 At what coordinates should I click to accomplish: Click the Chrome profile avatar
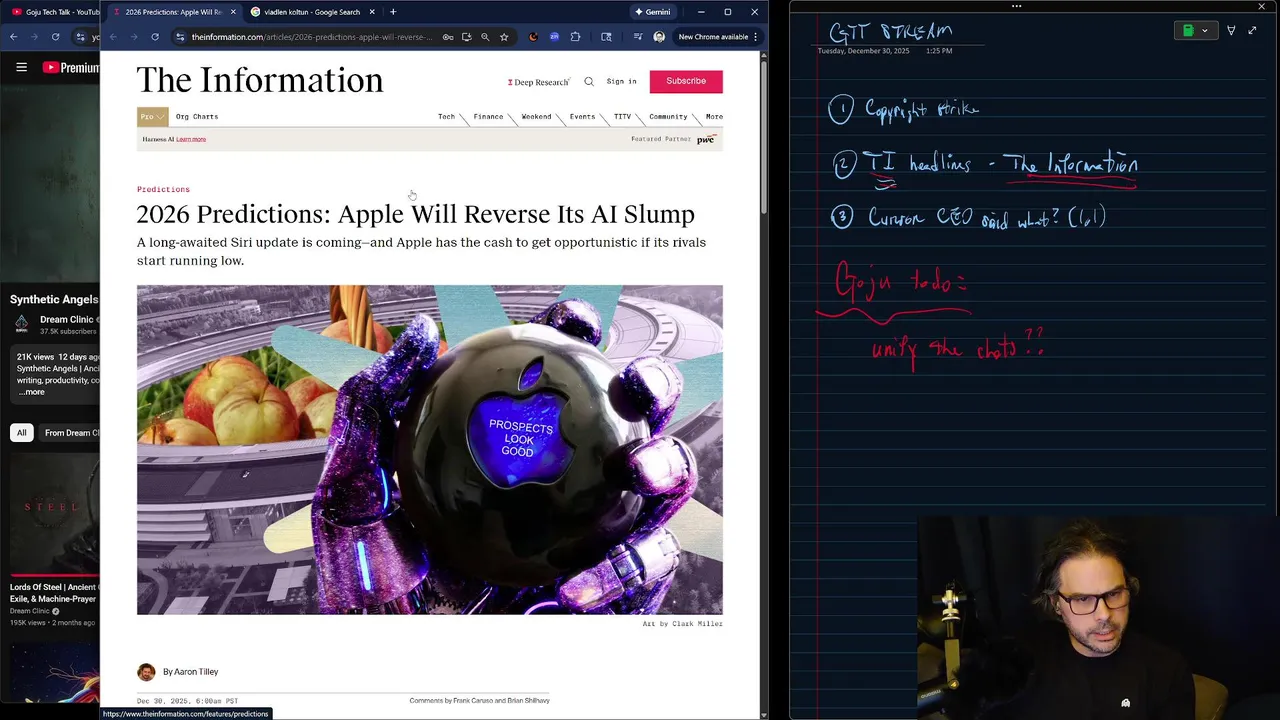[x=659, y=37]
